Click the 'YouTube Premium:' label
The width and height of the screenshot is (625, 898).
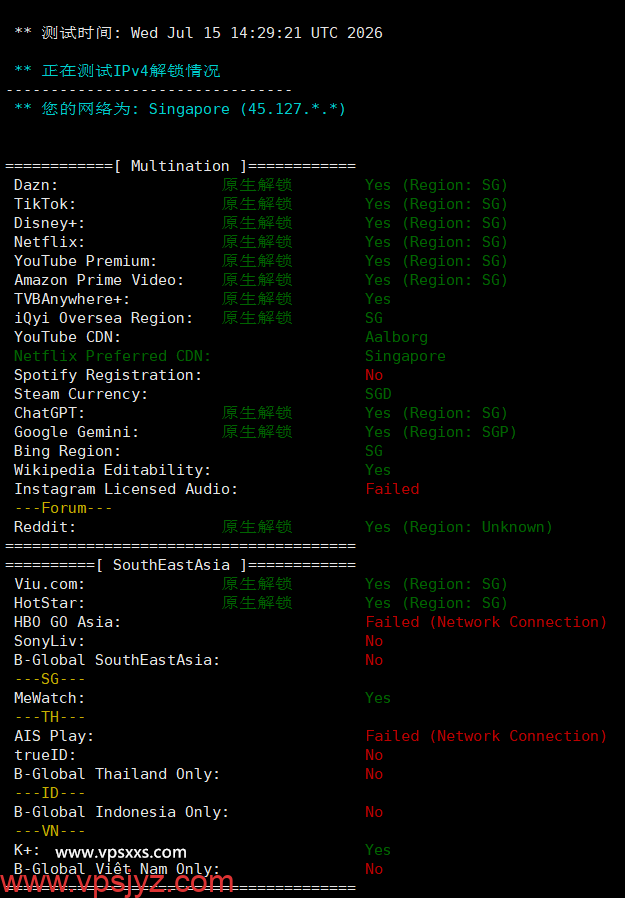pos(85,261)
